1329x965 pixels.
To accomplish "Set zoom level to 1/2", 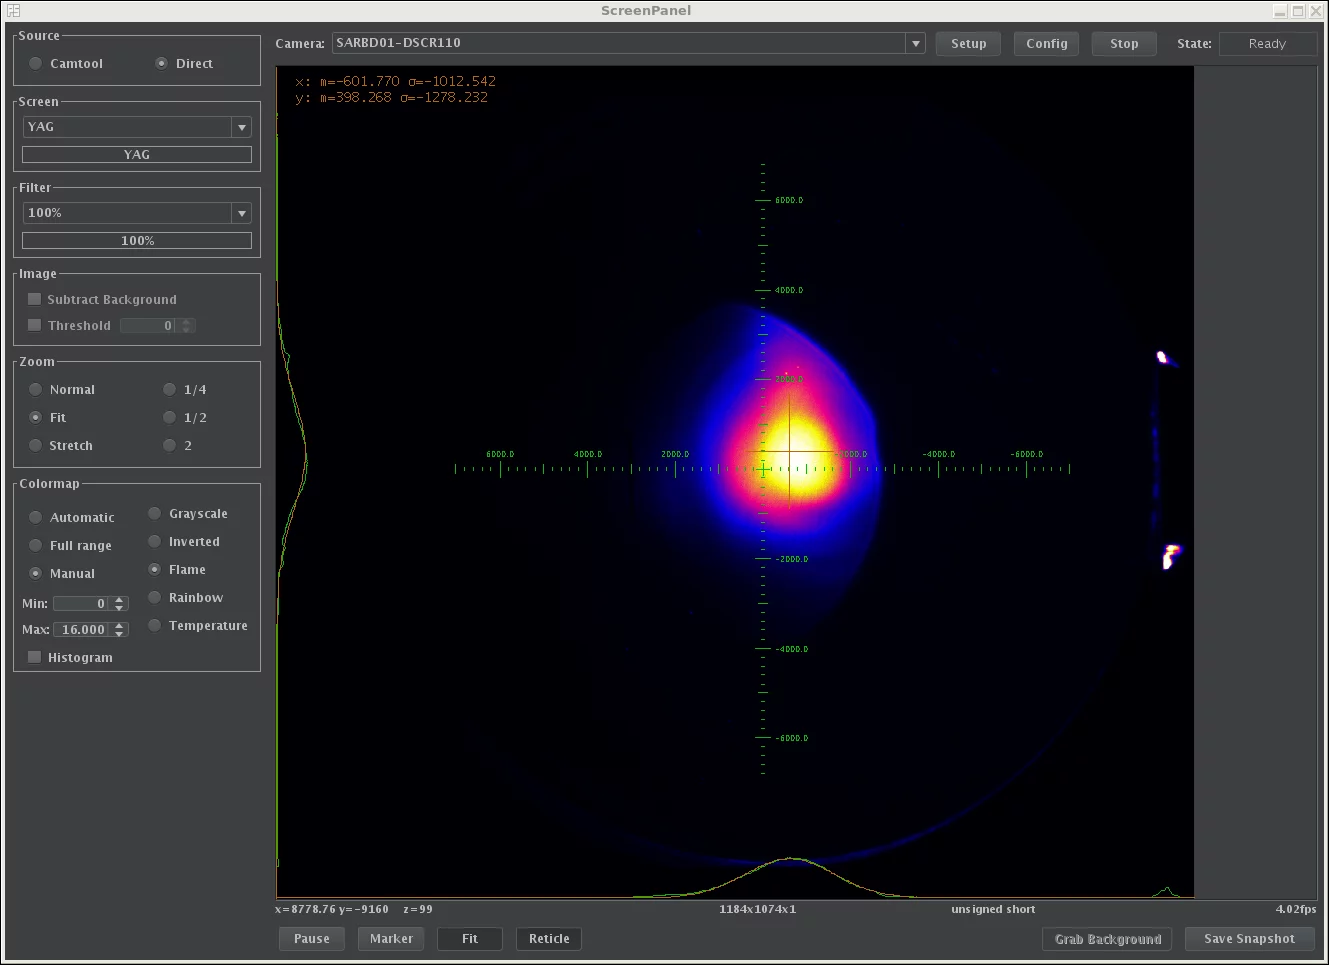I will [x=169, y=417].
